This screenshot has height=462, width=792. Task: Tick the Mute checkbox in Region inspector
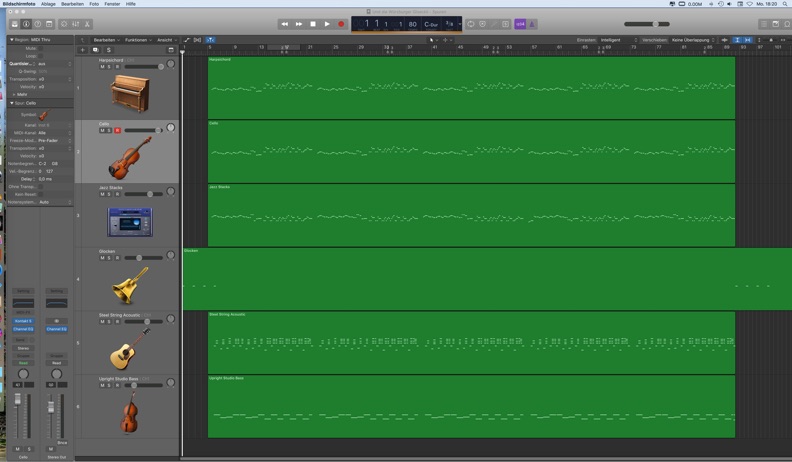coord(40,48)
